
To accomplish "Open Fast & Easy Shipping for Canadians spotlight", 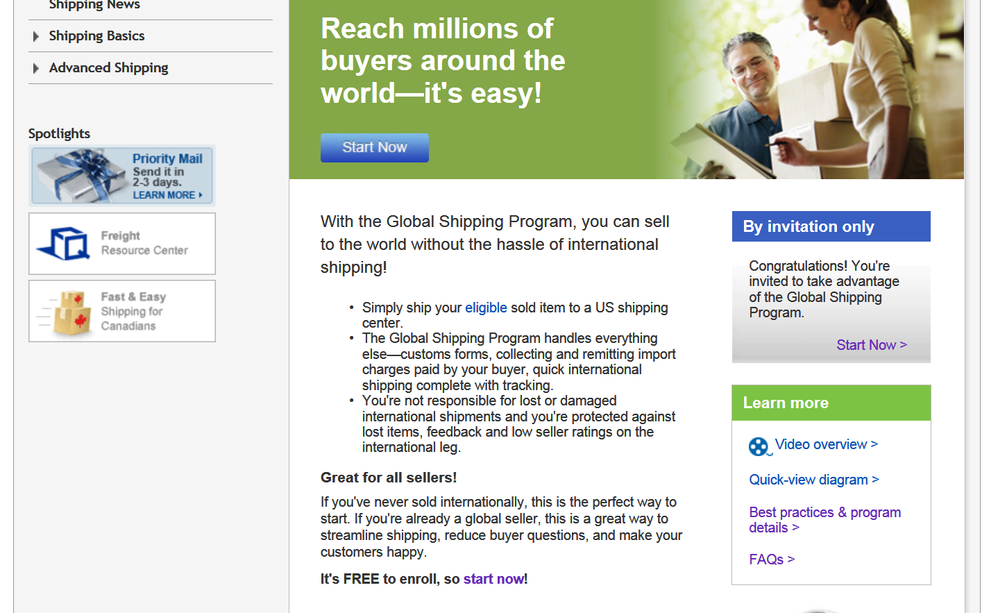I will tap(122, 311).
